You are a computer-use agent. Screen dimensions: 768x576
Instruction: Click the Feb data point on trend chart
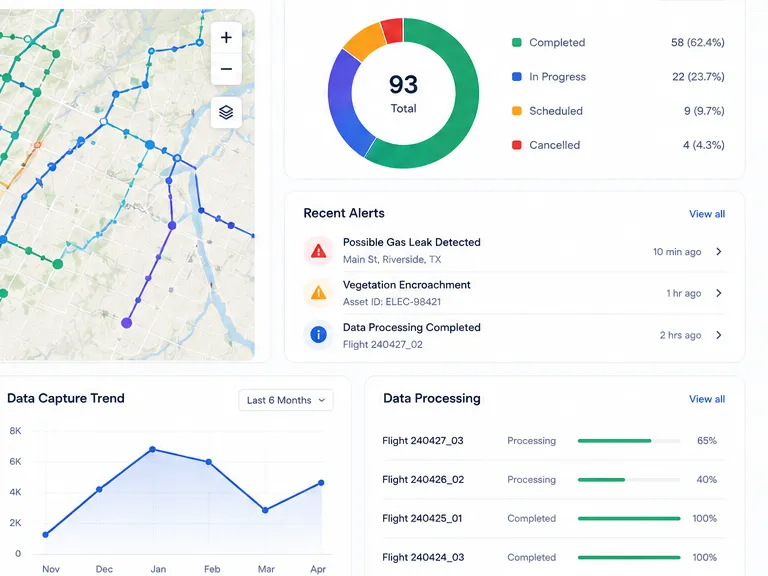pos(209,462)
